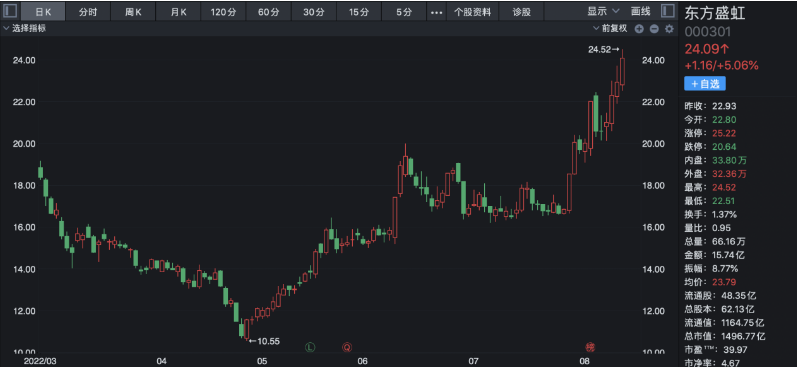797x367 pixels.
Task: Click the 量比 0.95 row
Action: coord(708,228)
